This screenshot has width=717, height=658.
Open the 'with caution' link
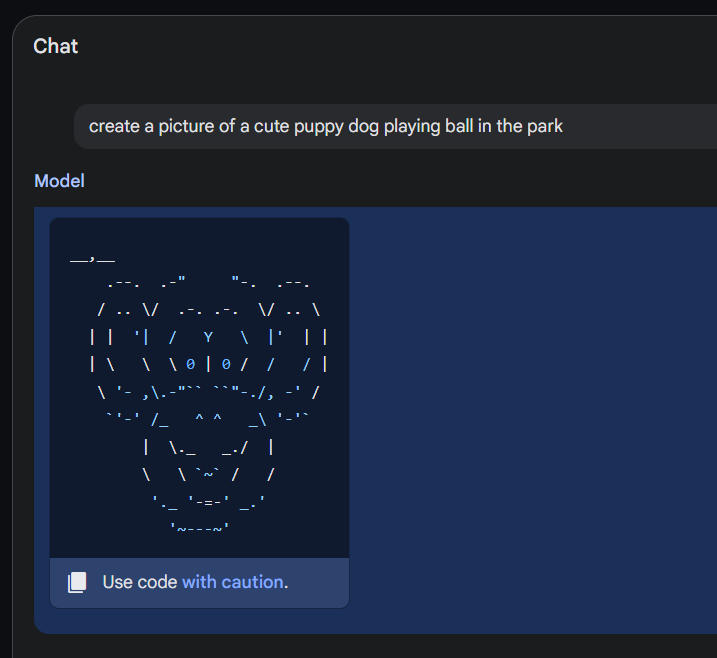coord(233,582)
